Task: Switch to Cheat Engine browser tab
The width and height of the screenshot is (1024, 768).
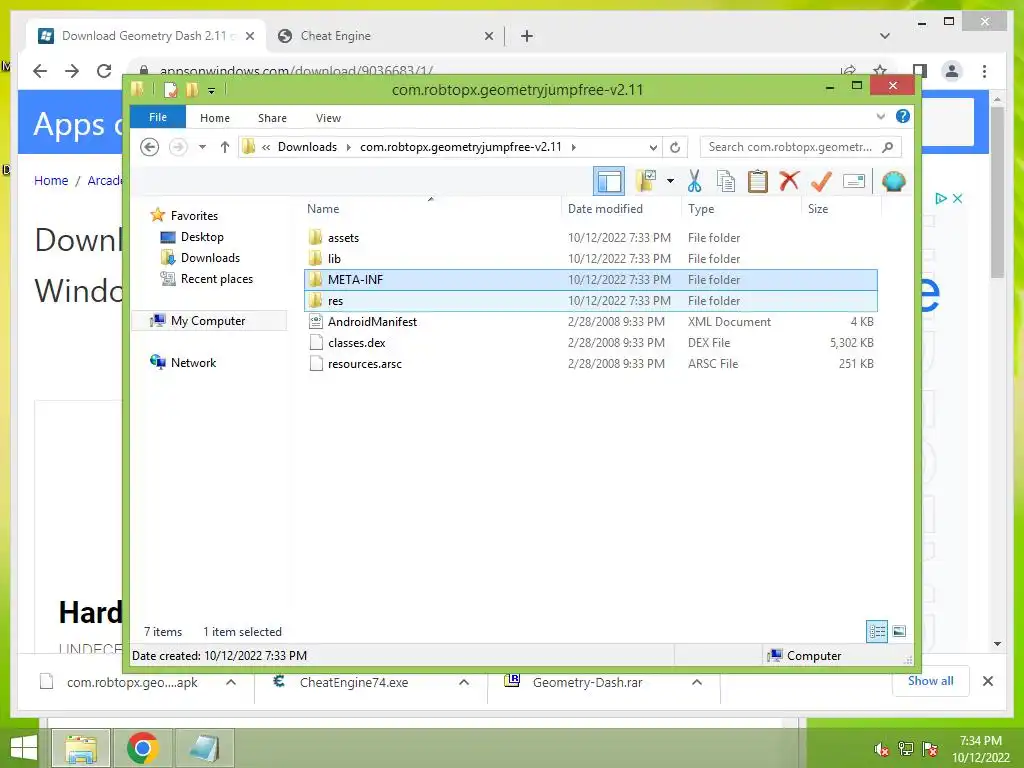Action: pyautogui.click(x=385, y=36)
